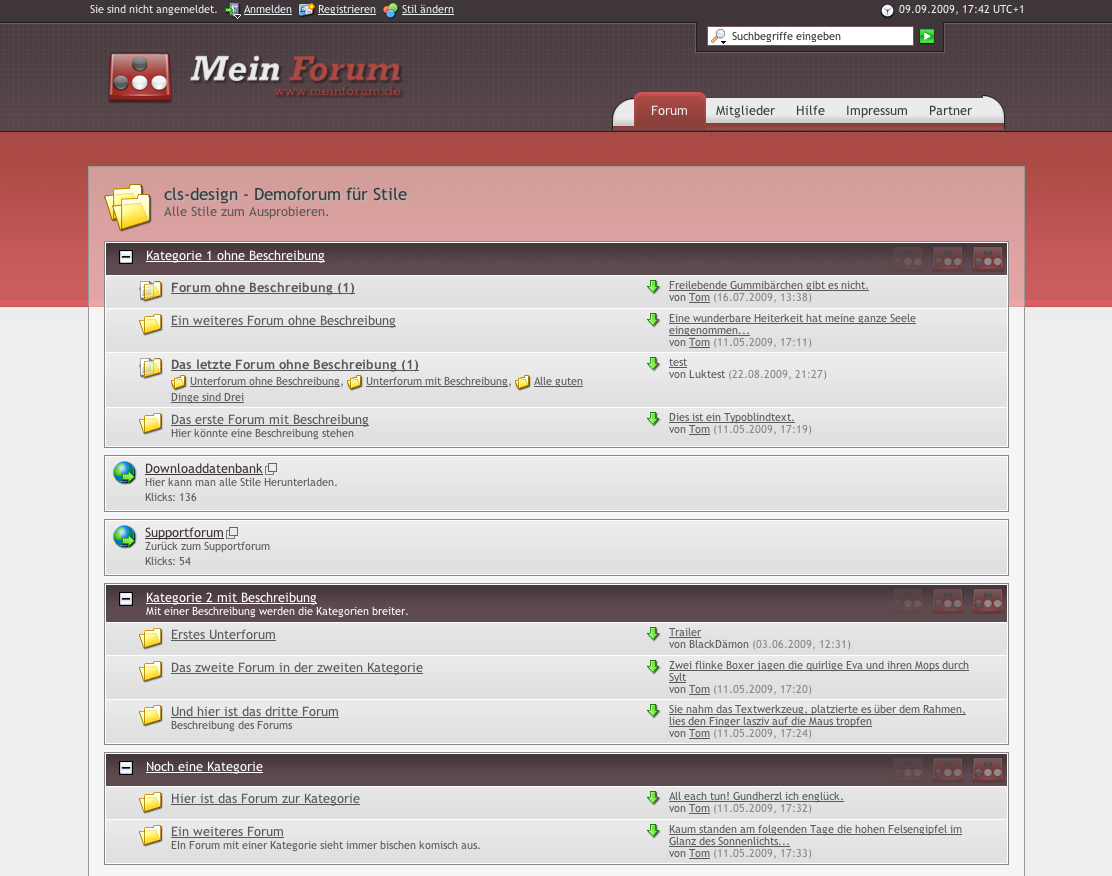Image resolution: width=1112 pixels, height=876 pixels.
Task: Switch to the Impressum tab
Action: (x=876, y=111)
